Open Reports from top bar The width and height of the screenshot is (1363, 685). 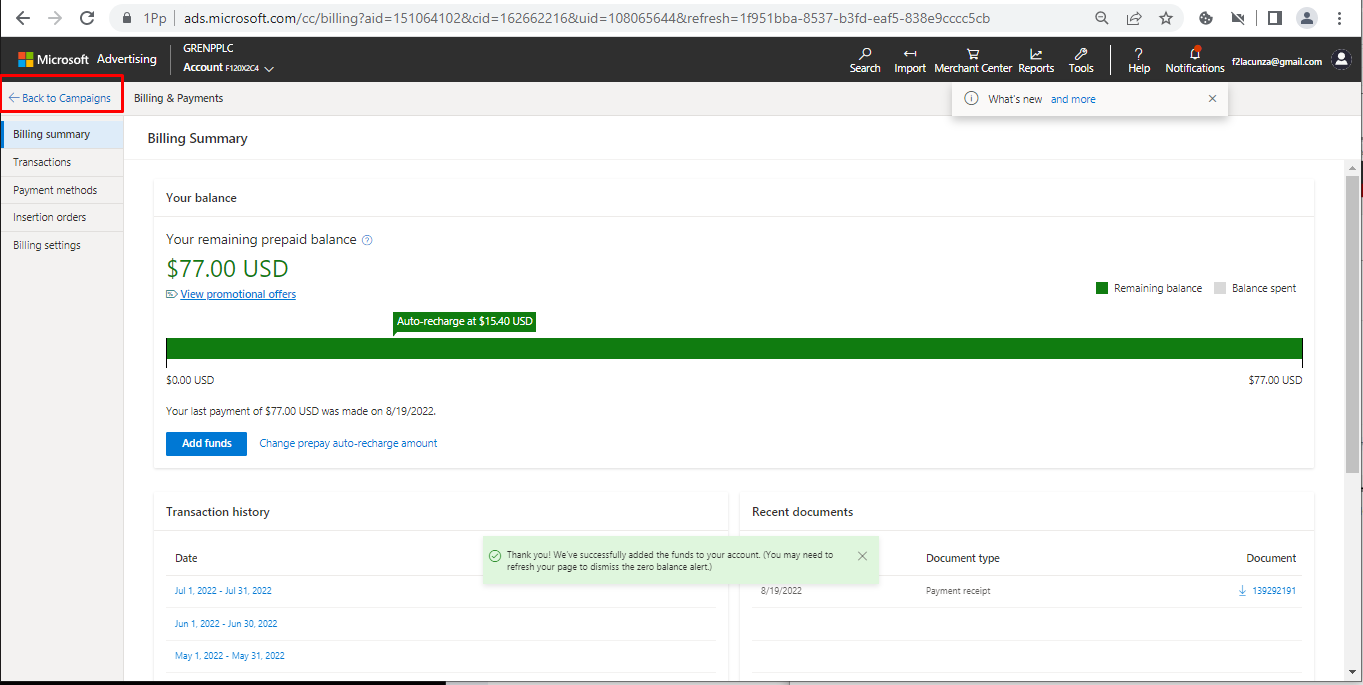pos(1036,60)
